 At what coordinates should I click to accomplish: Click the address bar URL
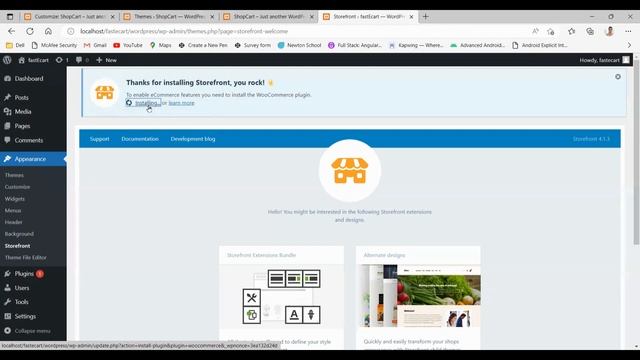[184, 31]
